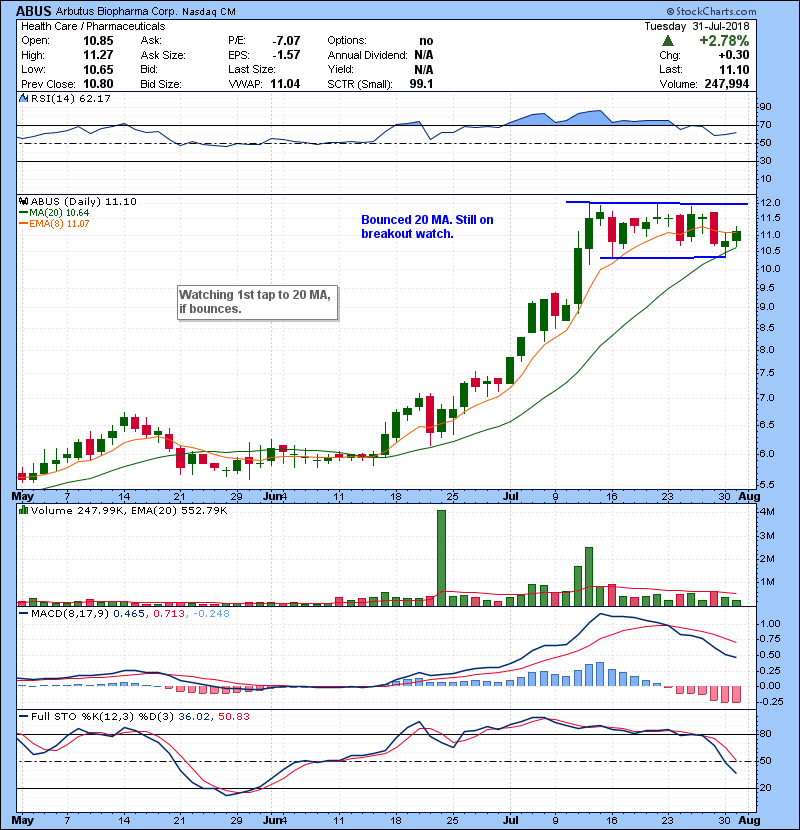This screenshot has width=800, height=830.
Task: Click the candlestick icon beside ABUS (Daily)
Action: coord(23,202)
